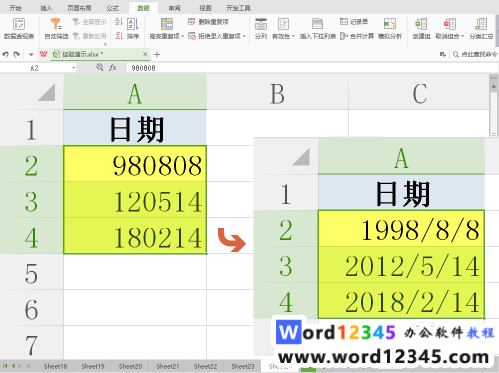Click the redo arrow icon
The width and height of the screenshot is (499, 373).
(17, 54)
